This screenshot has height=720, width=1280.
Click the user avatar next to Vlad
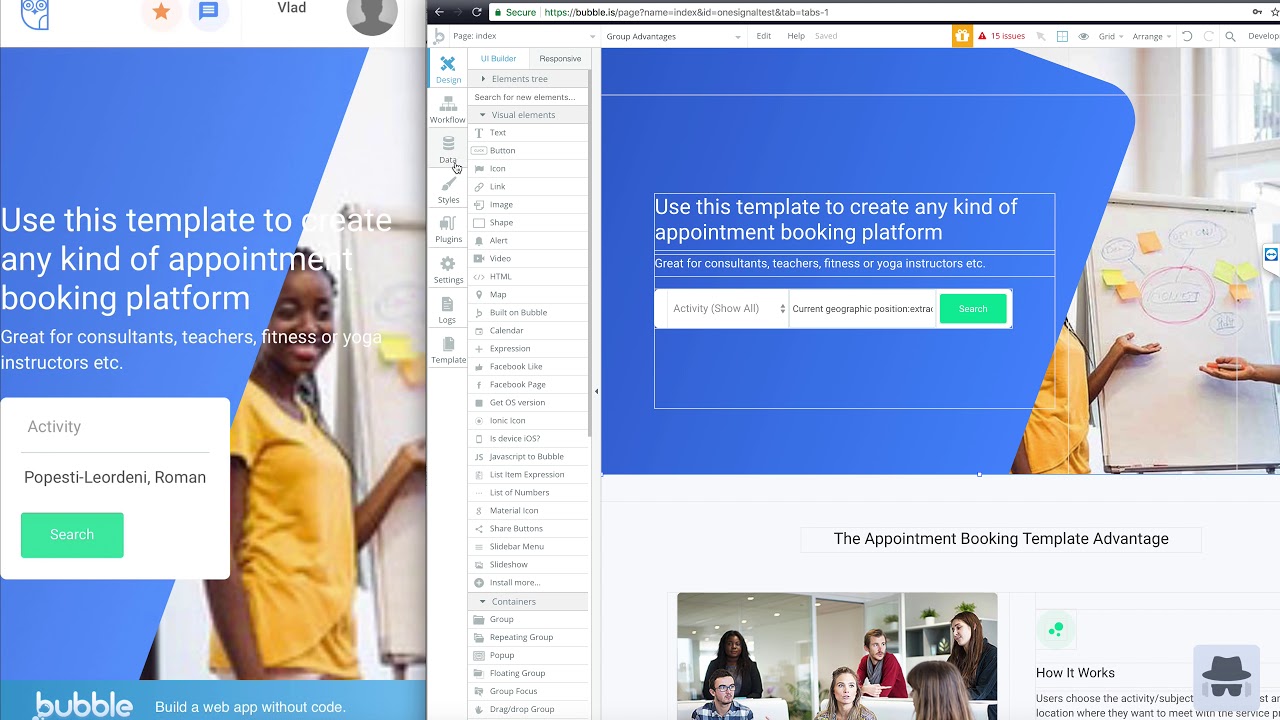(x=372, y=13)
